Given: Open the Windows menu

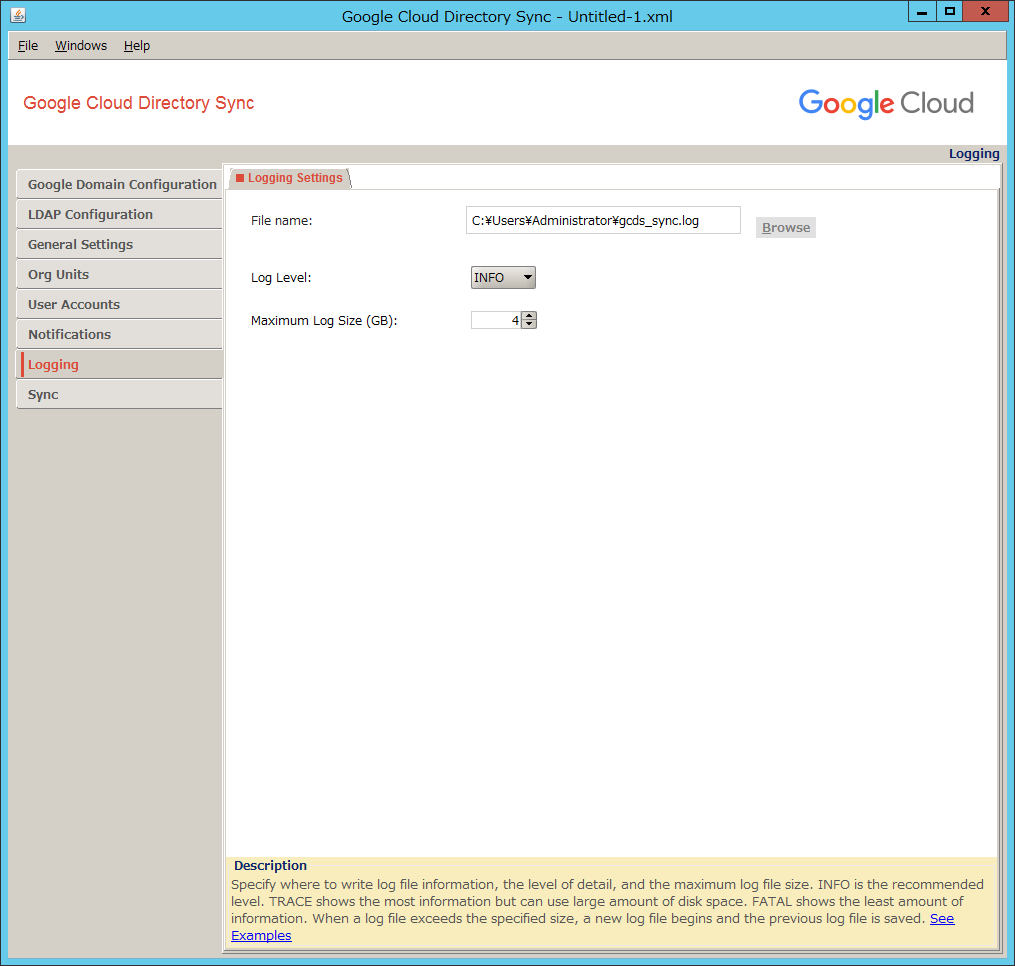Looking at the screenshot, I should point(81,46).
